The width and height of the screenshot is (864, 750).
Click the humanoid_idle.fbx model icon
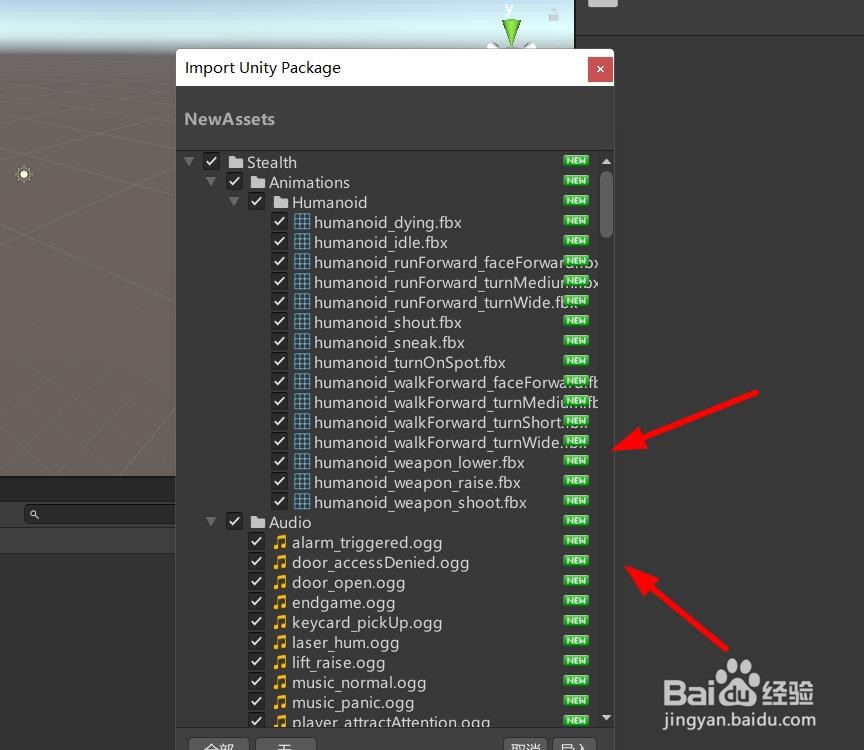[302, 242]
